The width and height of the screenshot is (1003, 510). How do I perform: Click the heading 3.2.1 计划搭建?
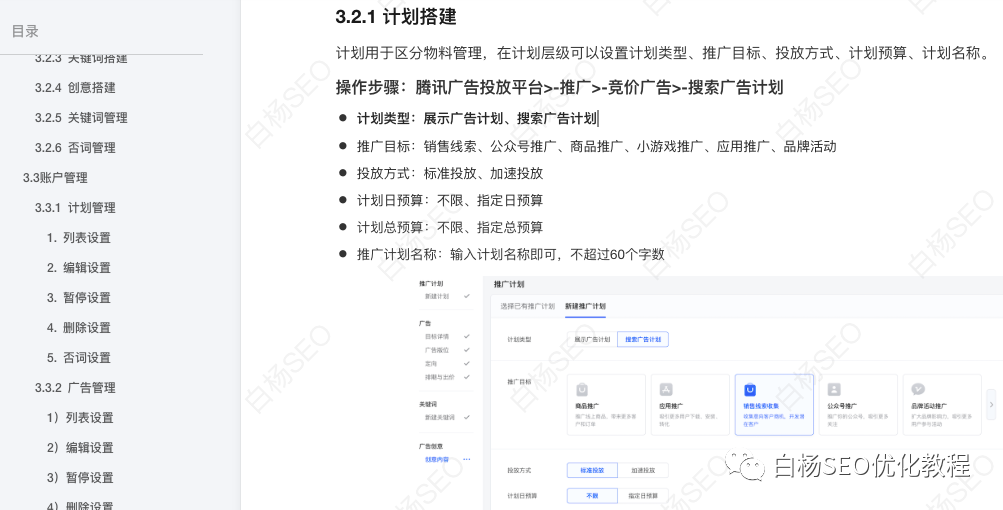396,17
